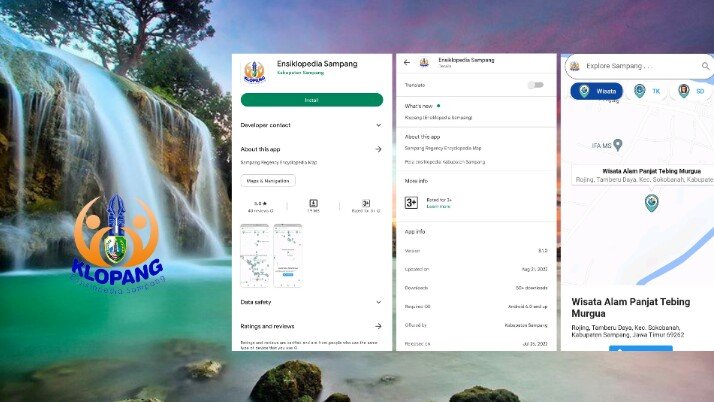Open the second app screenshot thumbnail

288,255
